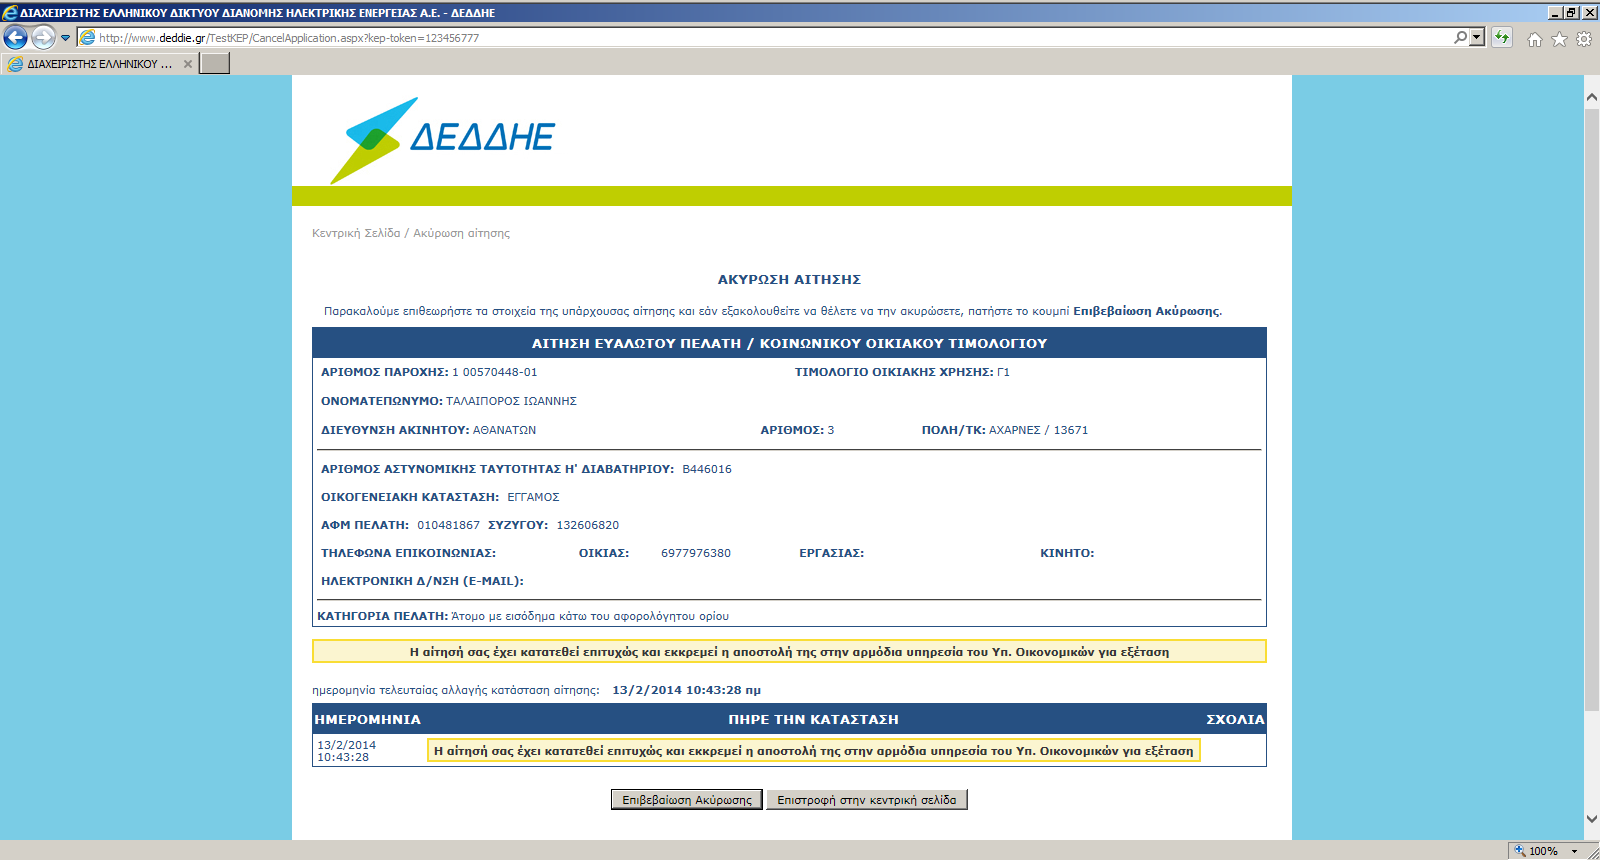Click the name ΤΑΛΑΙΠΟΡΟΣ ΙΩΑΝΝΗΣ
The width and height of the screenshot is (1600, 860).
pos(511,401)
